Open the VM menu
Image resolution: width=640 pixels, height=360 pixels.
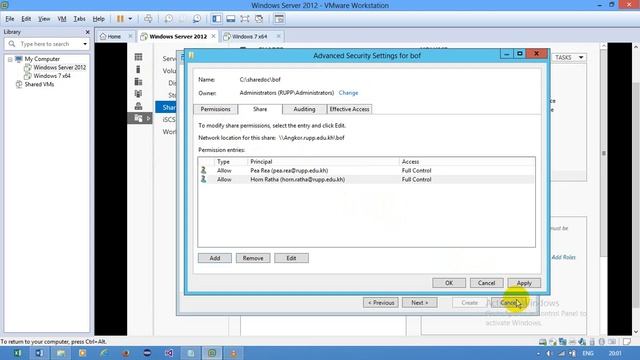(62, 19)
